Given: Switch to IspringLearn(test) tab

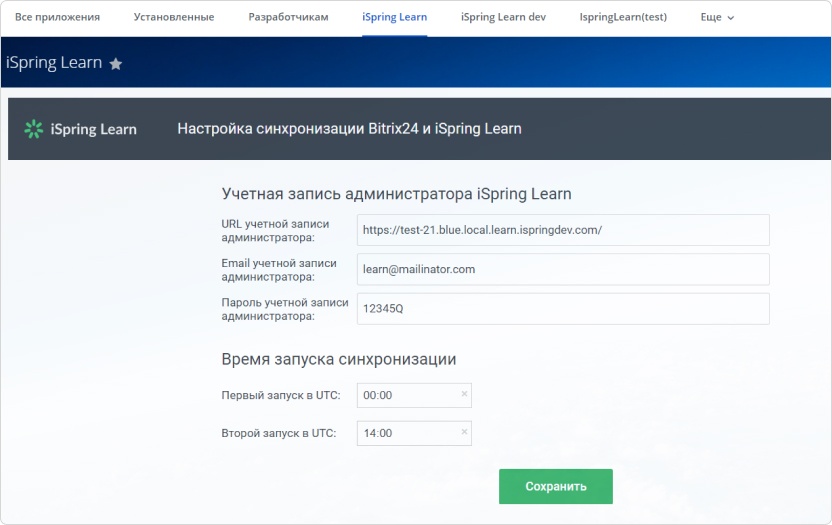Looking at the screenshot, I should coord(623,17).
